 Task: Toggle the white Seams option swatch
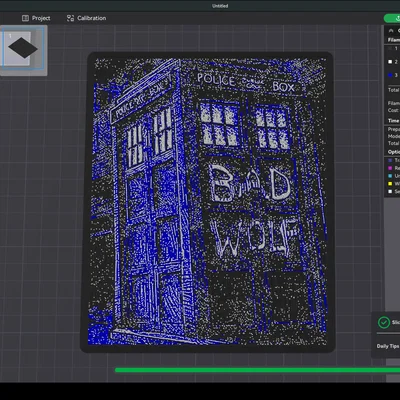point(390,191)
